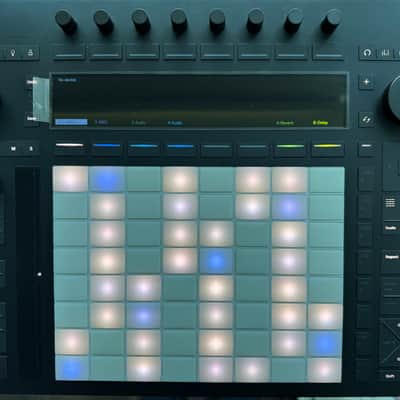
Task: Tap the blue track button under 2 MIDI
Action: point(107,148)
